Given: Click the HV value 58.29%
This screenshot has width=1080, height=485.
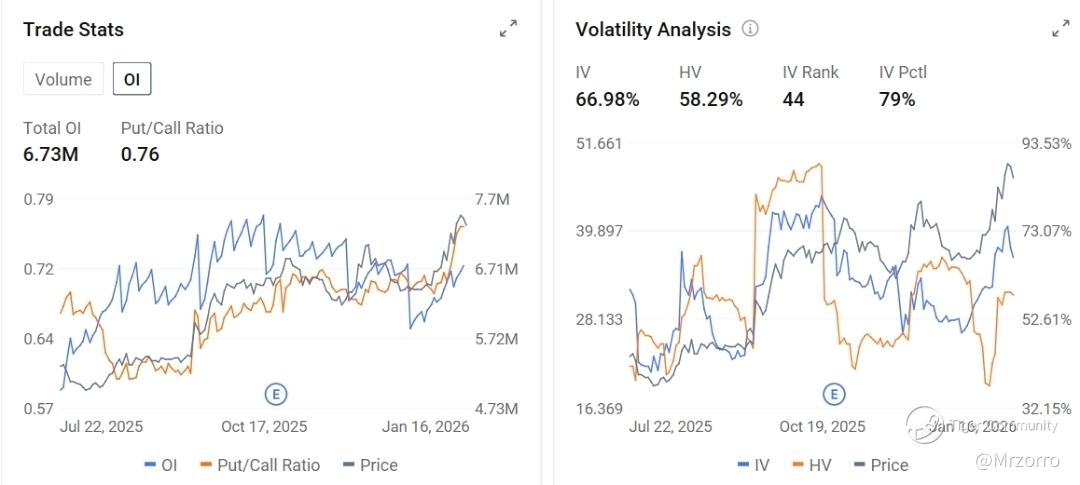Looking at the screenshot, I should coord(710,99).
